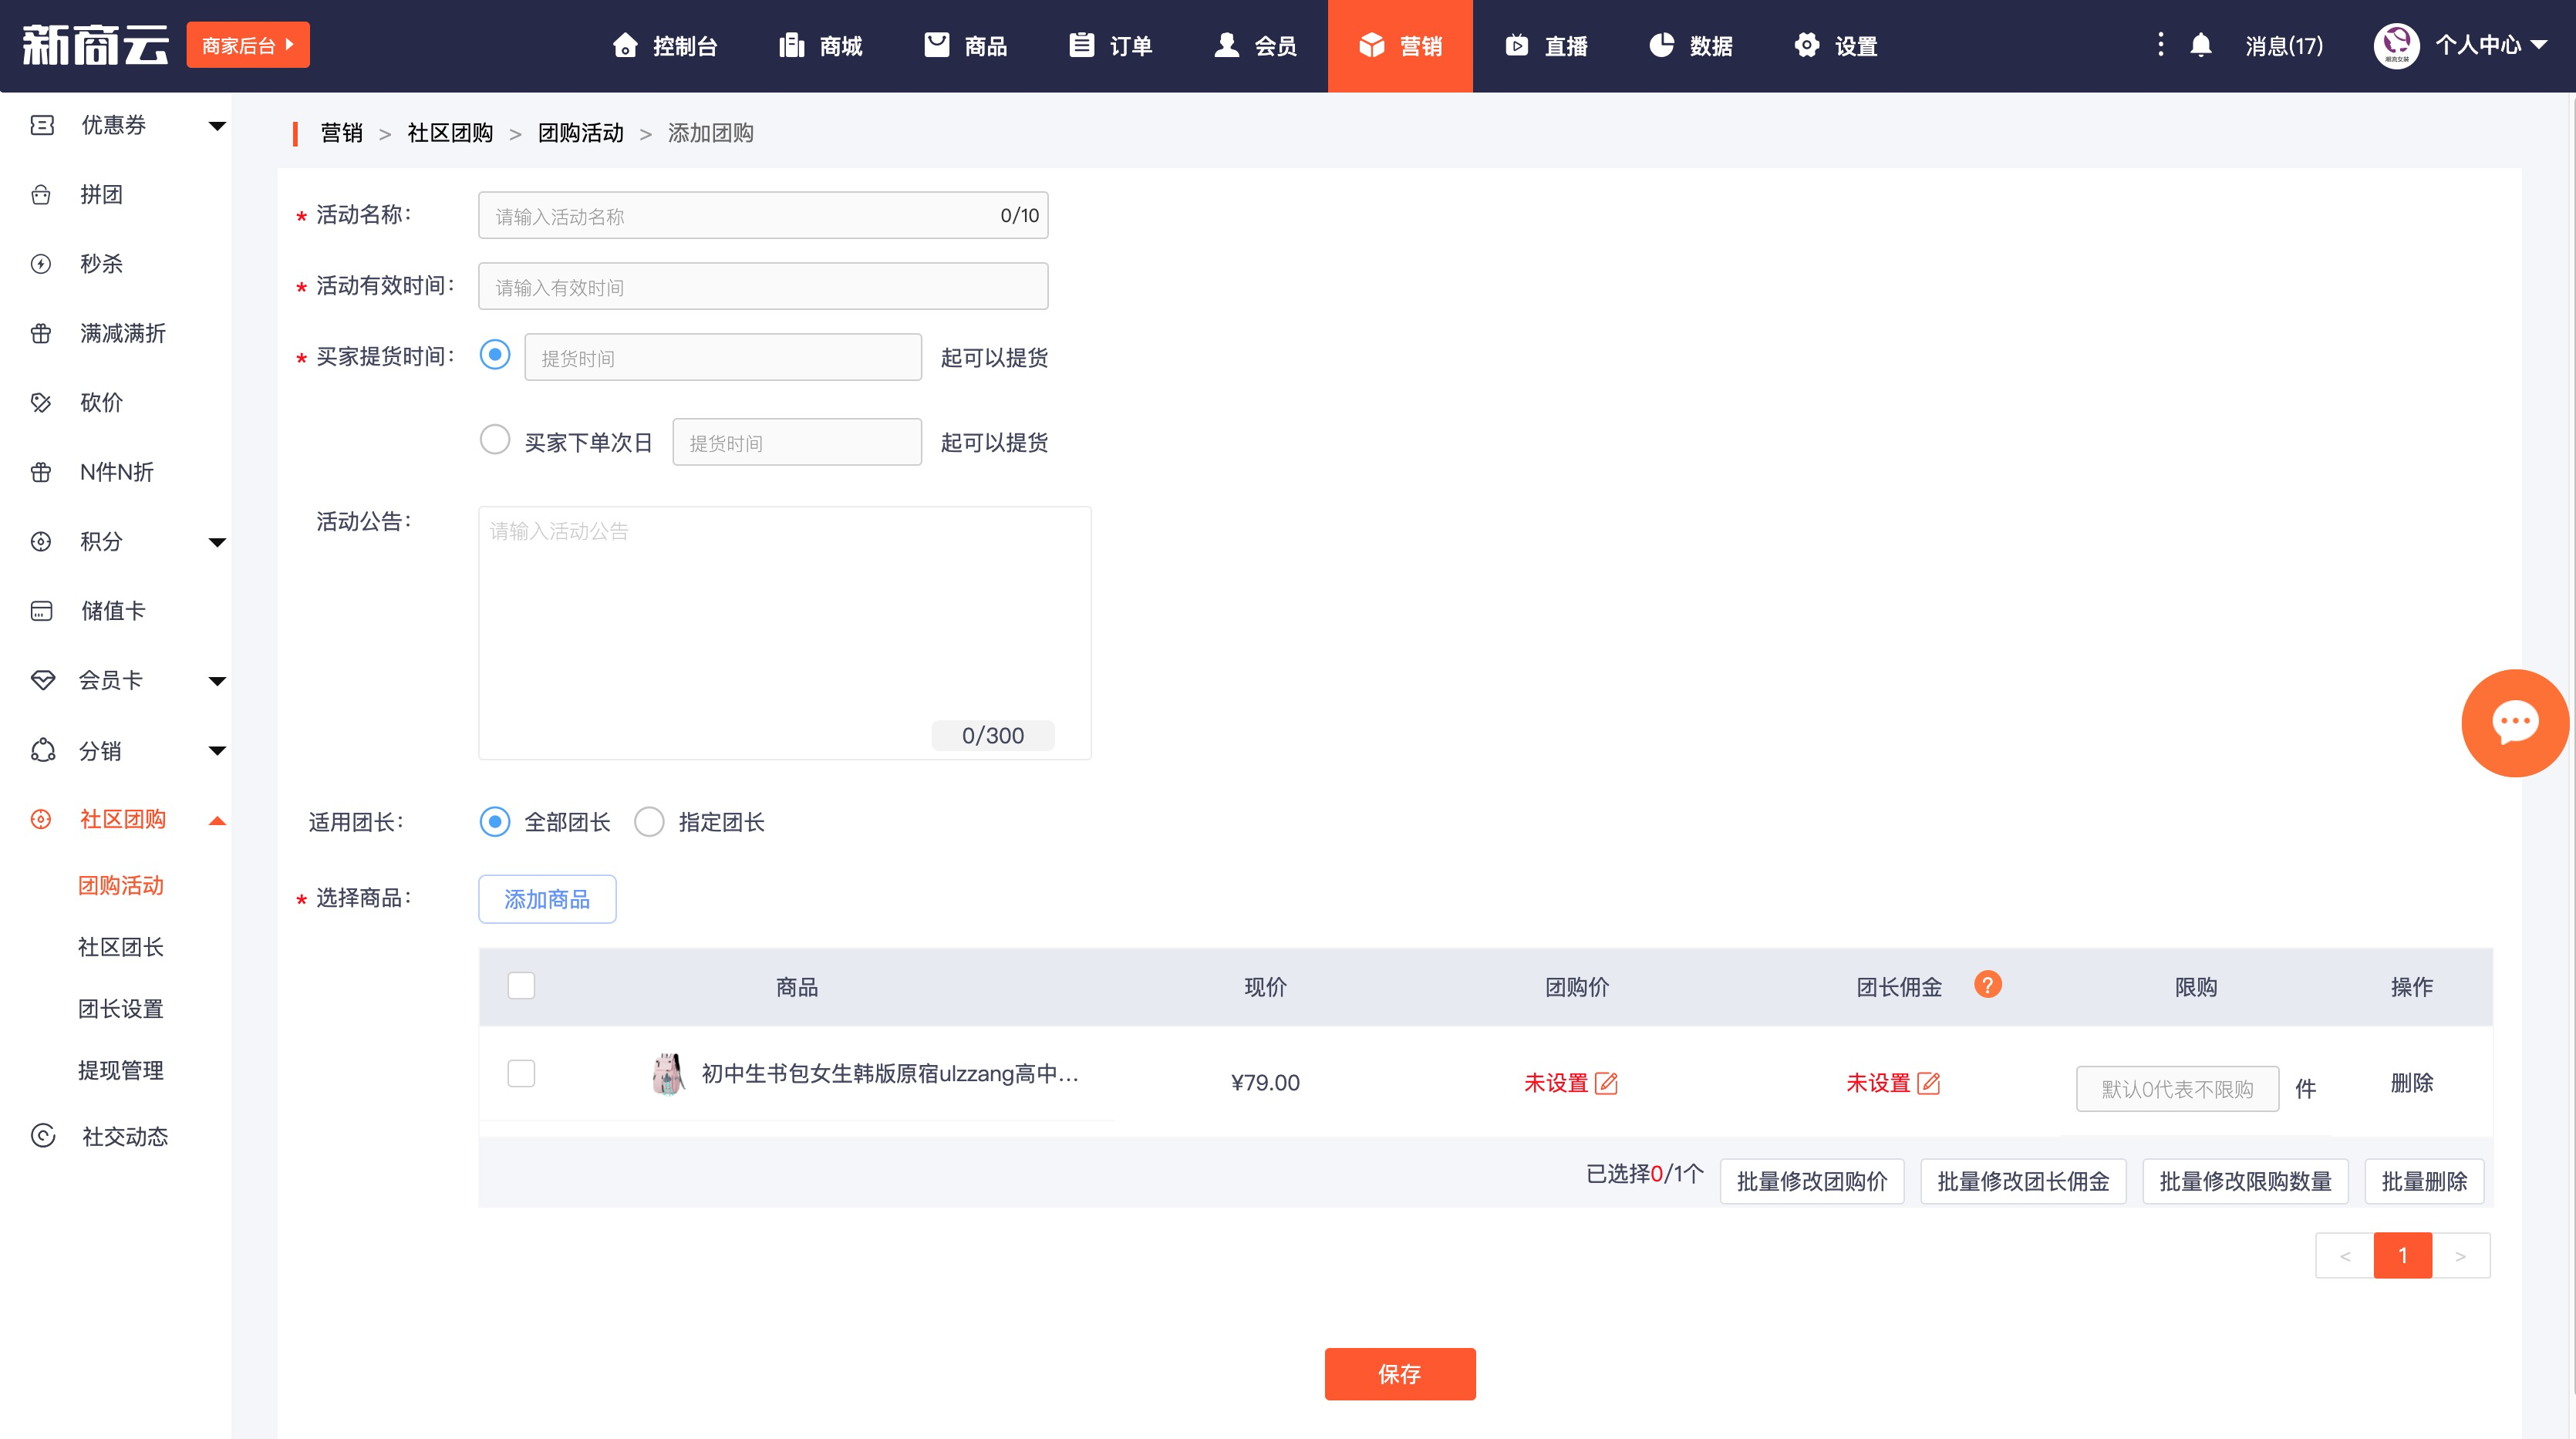Click 社区团购 in the breadcrumb
2576x1439 pixels.
point(450,133)
